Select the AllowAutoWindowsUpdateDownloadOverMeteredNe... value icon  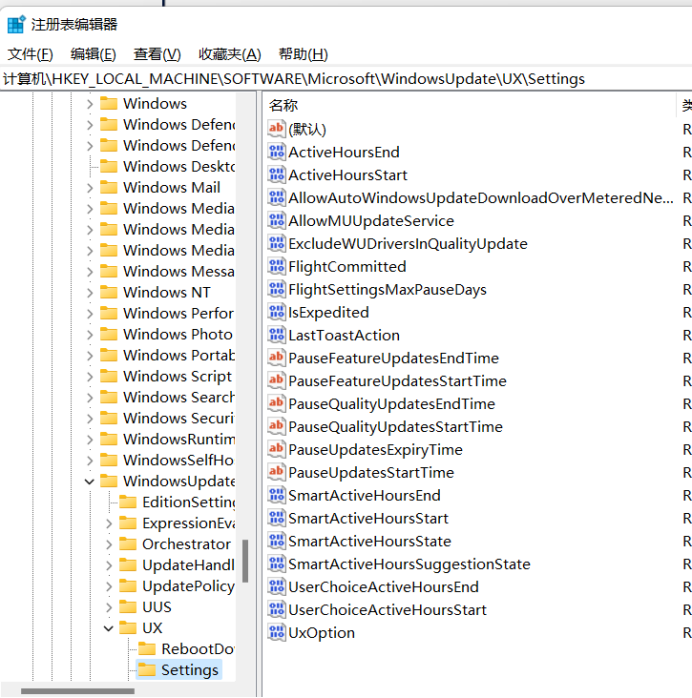tap(276, 198)
